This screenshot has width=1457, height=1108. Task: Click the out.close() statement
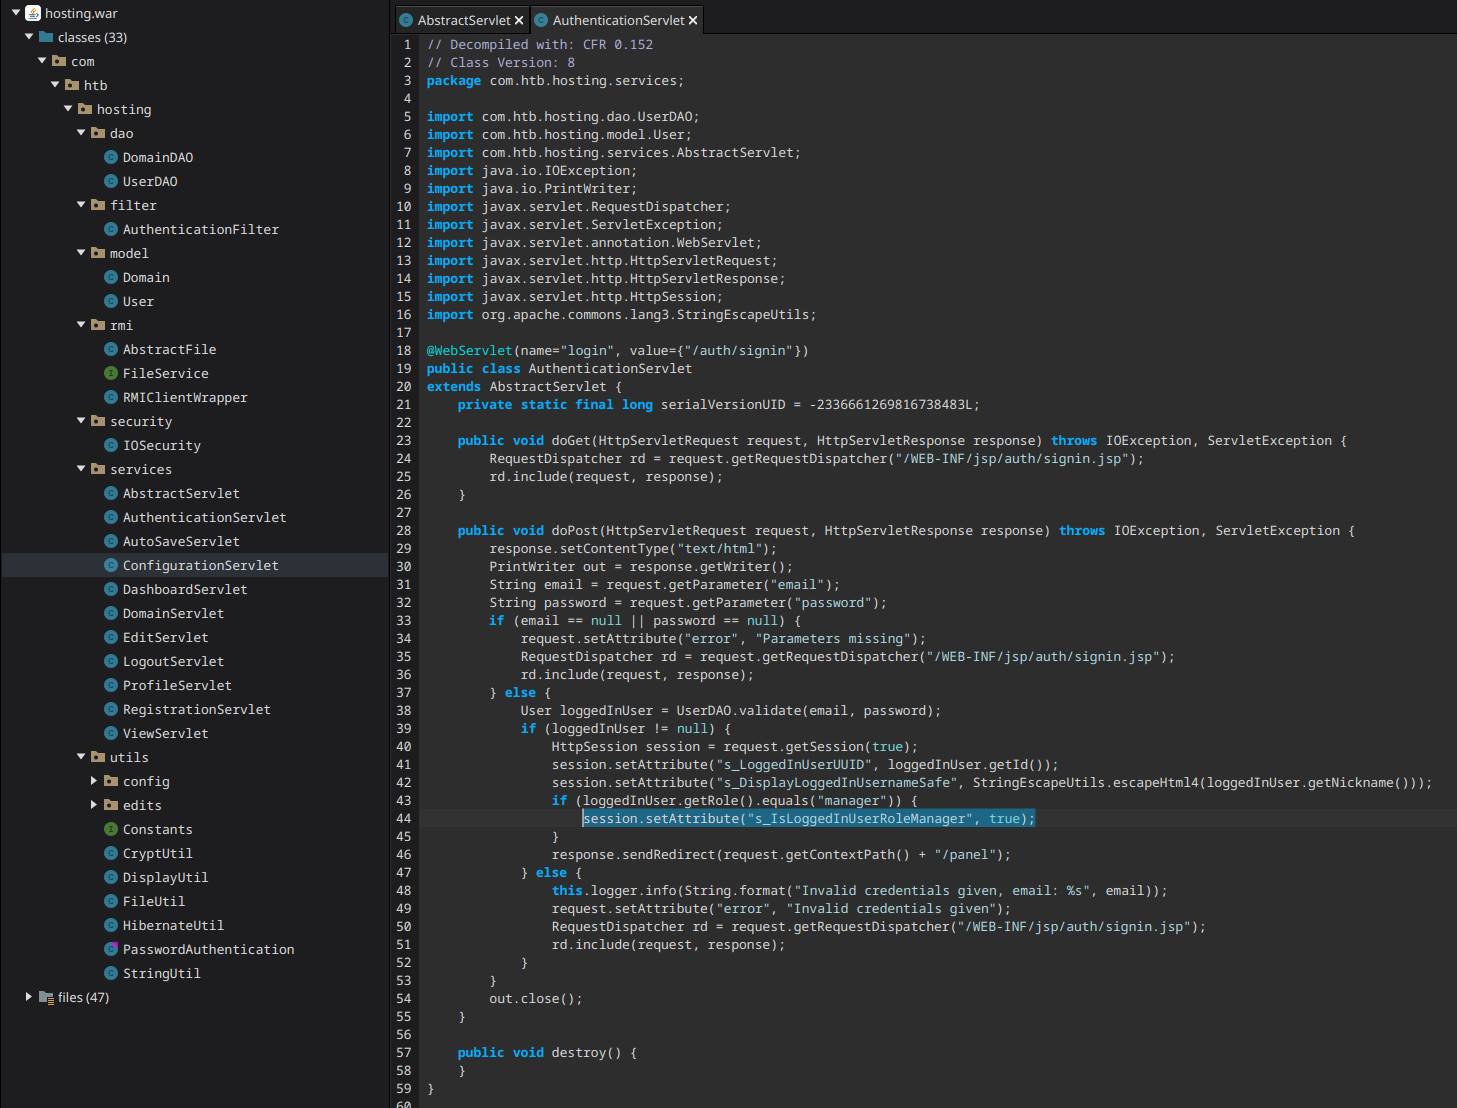pos(535,998)
